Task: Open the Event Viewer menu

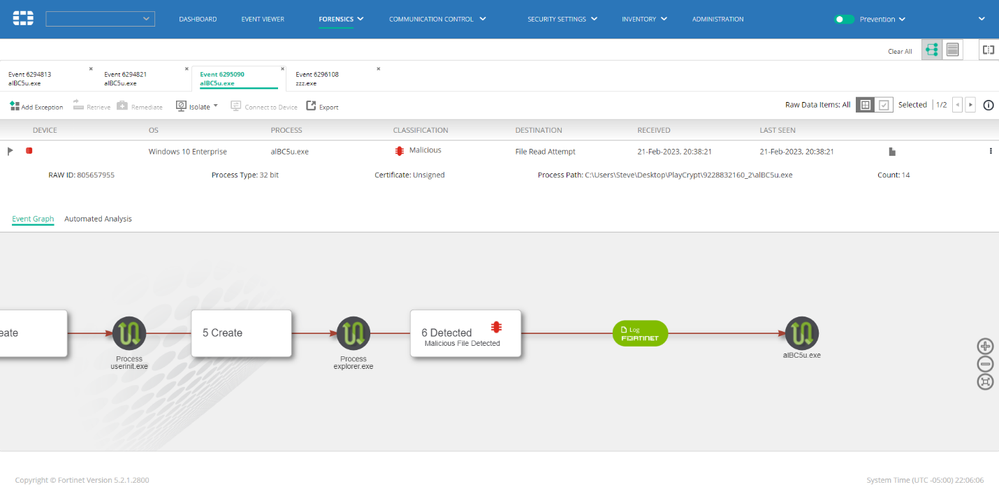Action: (x=262, y=19)
